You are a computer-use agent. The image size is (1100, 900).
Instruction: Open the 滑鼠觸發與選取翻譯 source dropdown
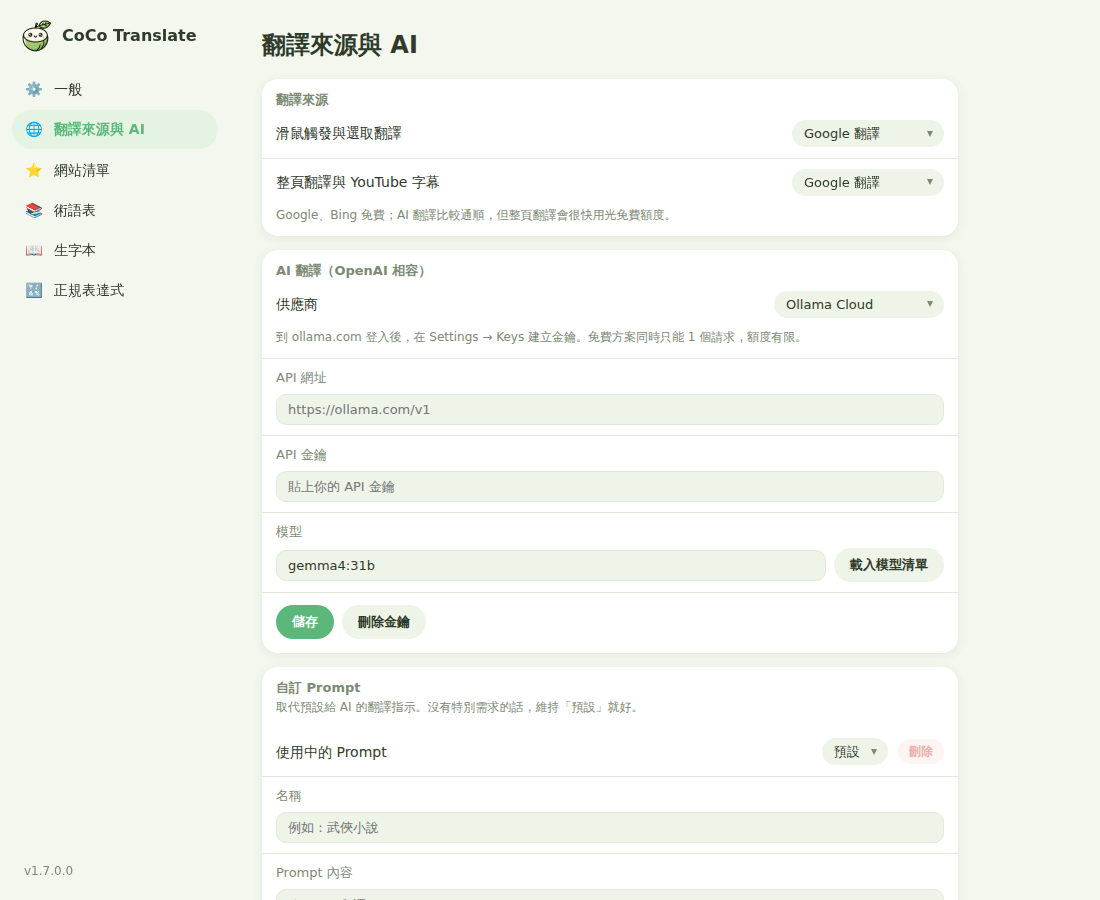coord(868,133)
